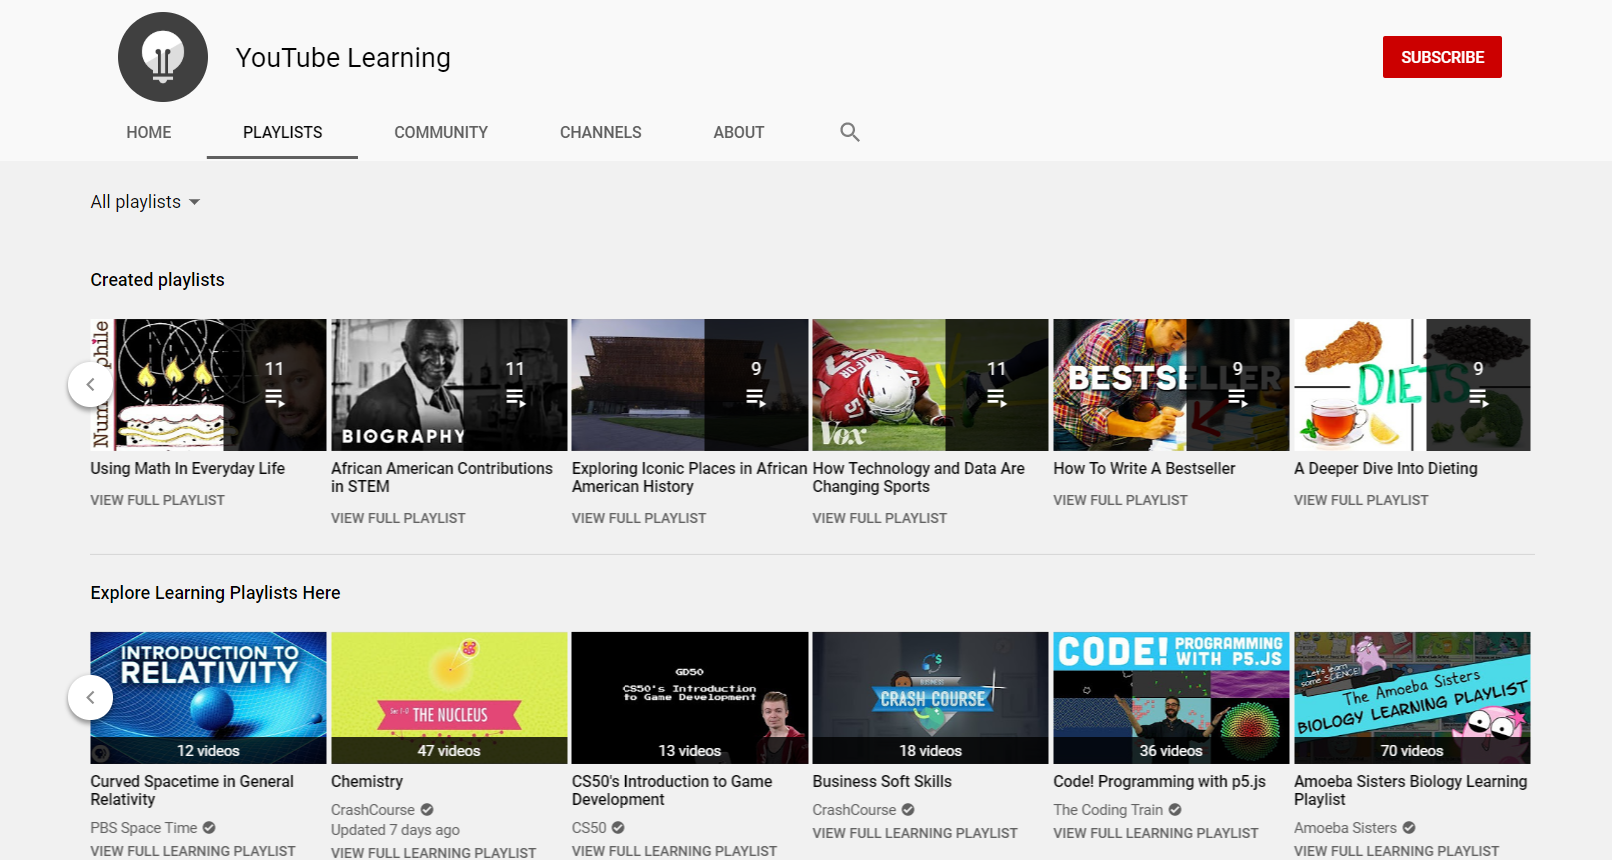
Task: Open the Channels tab
Action: pos(601,132)
